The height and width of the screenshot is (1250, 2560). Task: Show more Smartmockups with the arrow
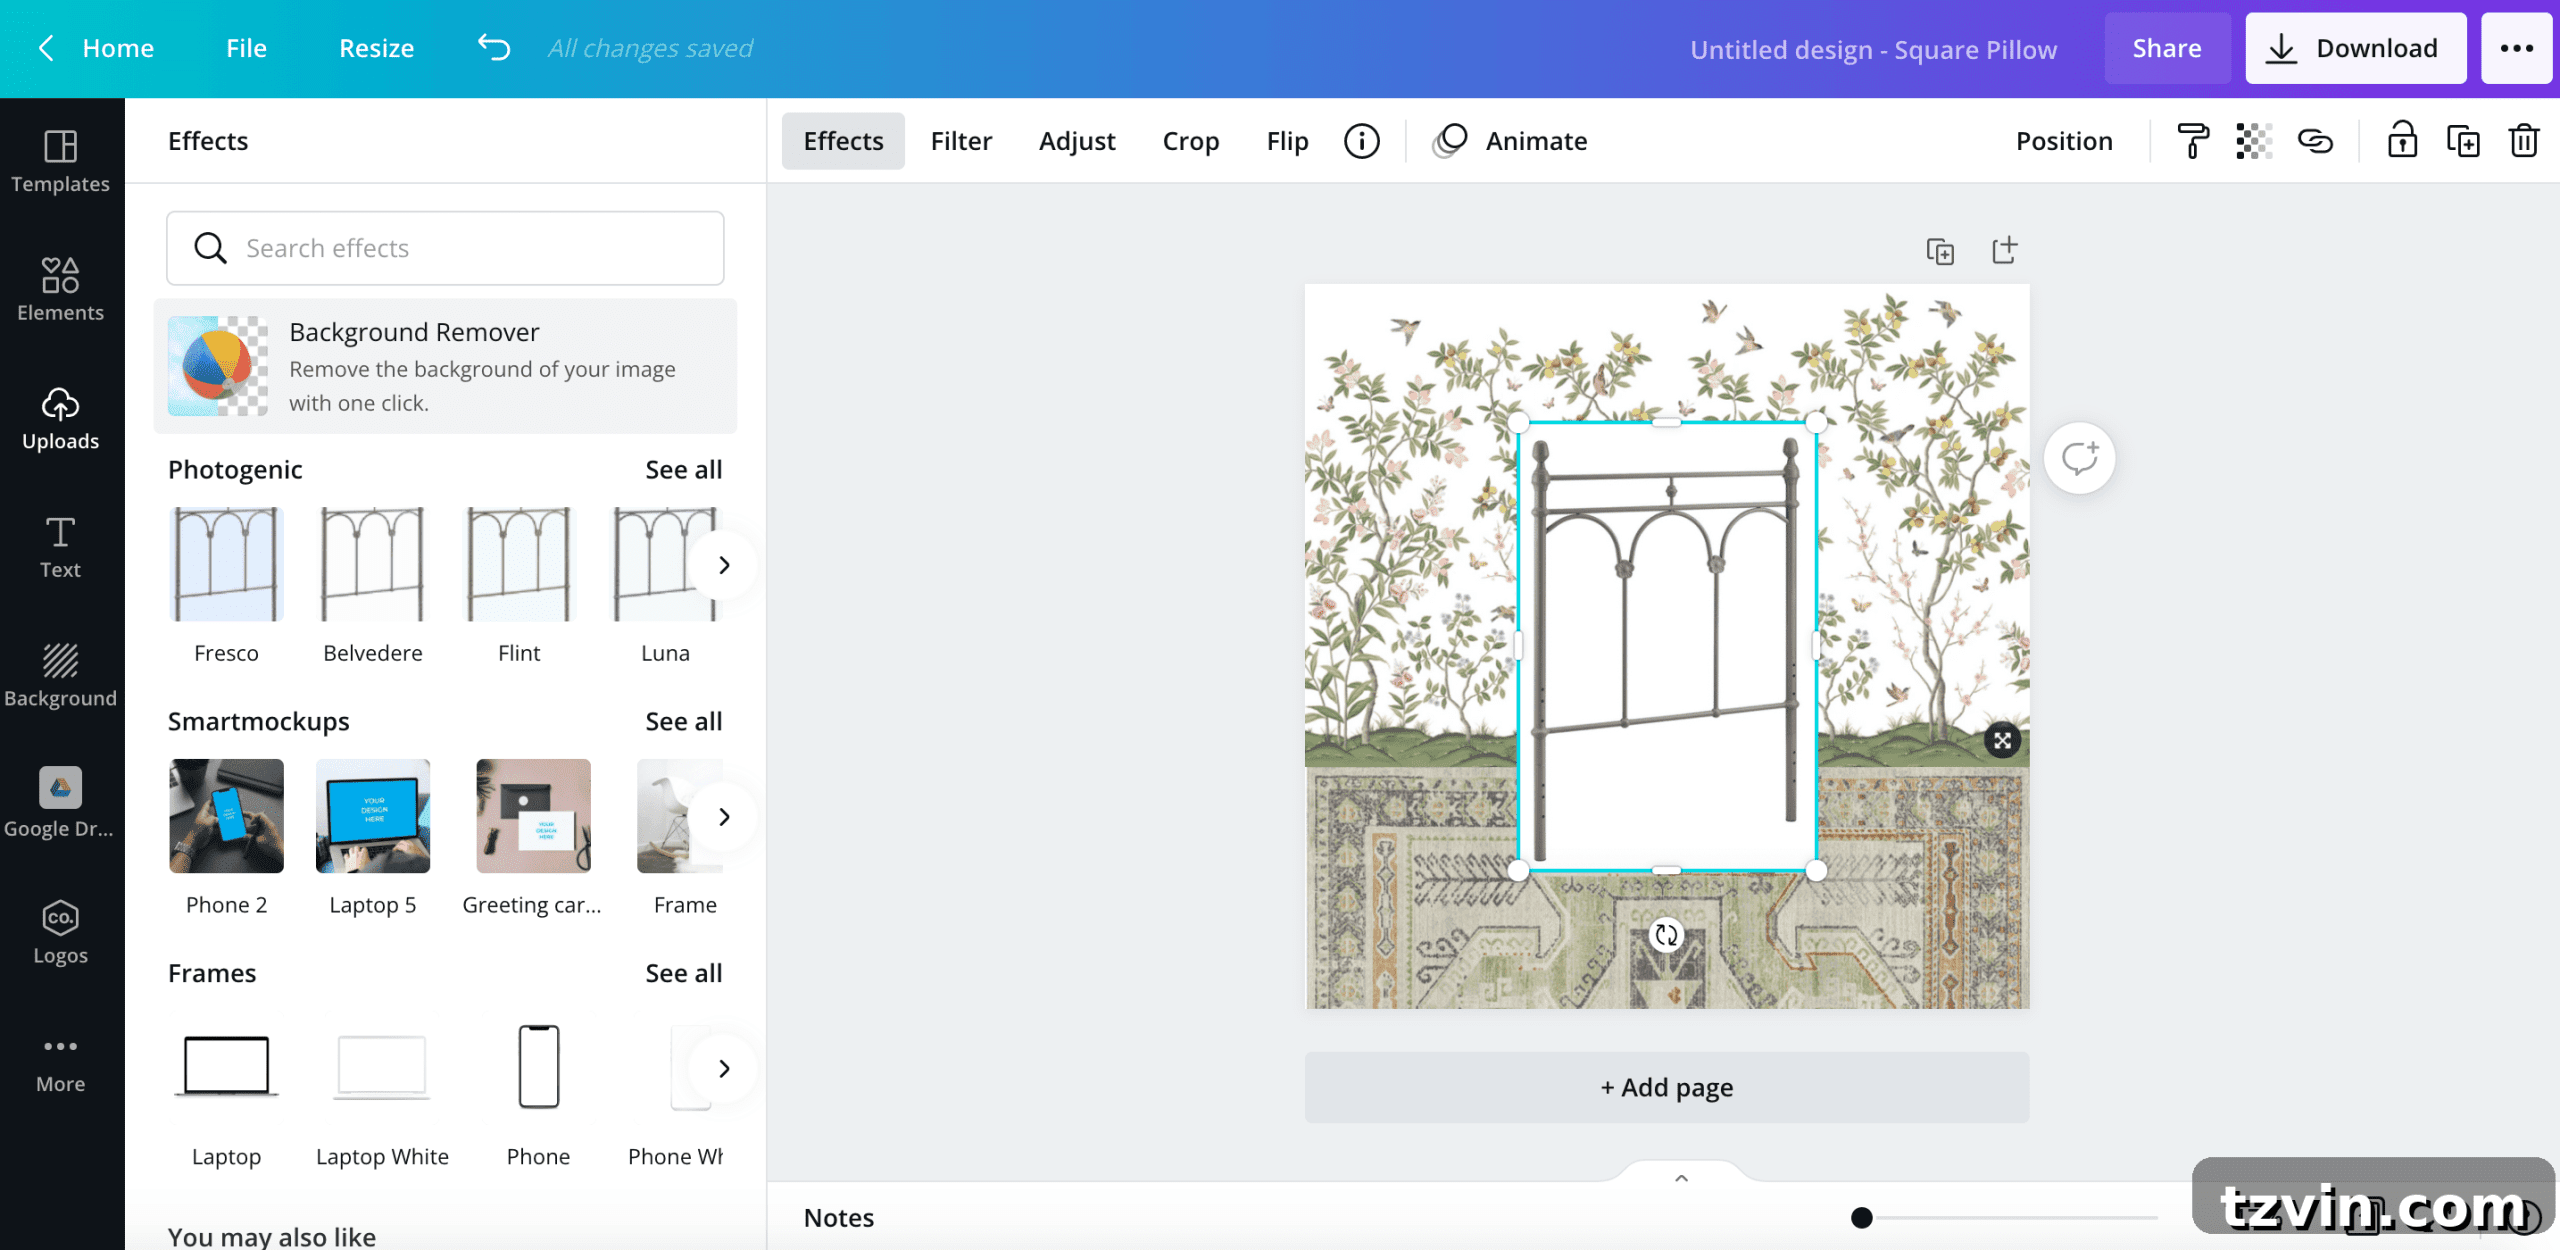(724, 817)
